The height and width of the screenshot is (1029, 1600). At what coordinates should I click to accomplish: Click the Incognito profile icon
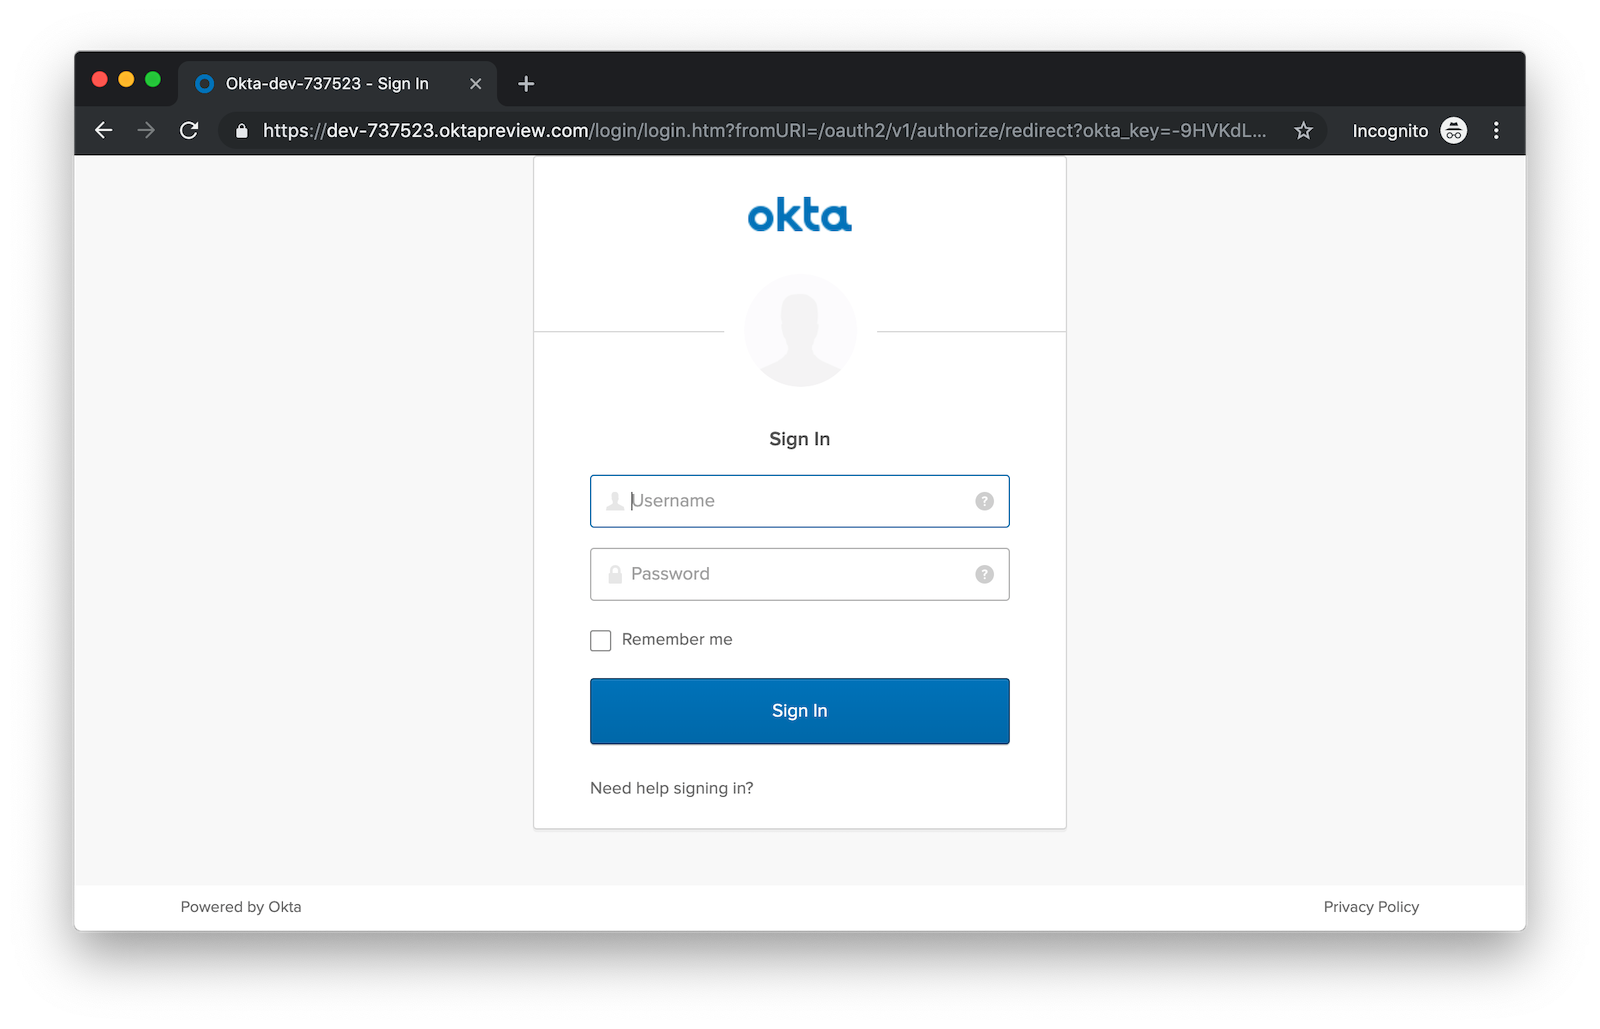[x=1453, y=131]
